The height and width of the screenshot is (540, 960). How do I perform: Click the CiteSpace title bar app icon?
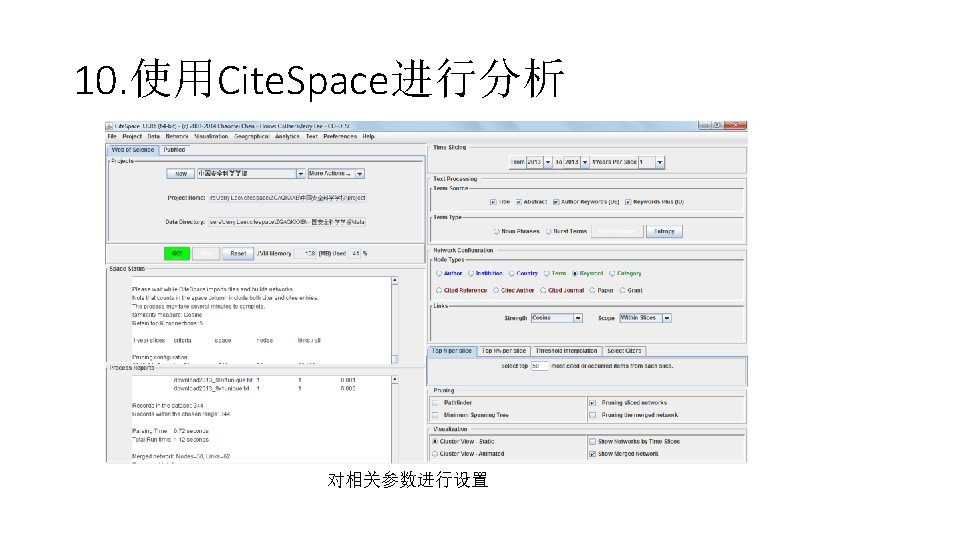[x=110, y=126]
